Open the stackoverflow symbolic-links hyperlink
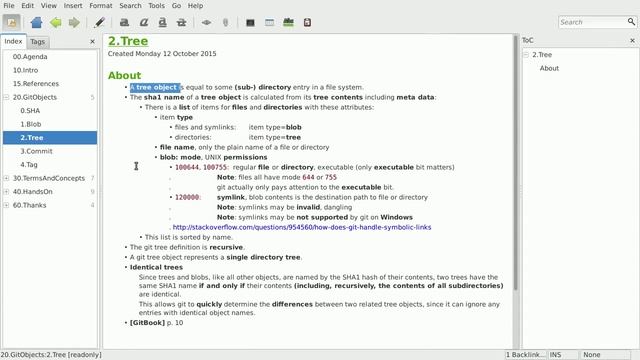The width and height of the screenshot is (640, 360). [x=302, y=227]
